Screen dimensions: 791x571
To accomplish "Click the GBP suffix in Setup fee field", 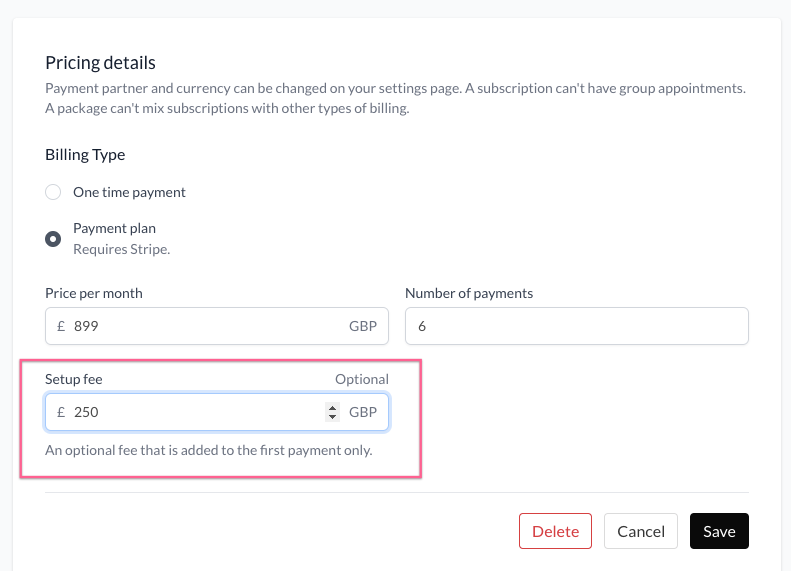I will click(x=362, y=412).
